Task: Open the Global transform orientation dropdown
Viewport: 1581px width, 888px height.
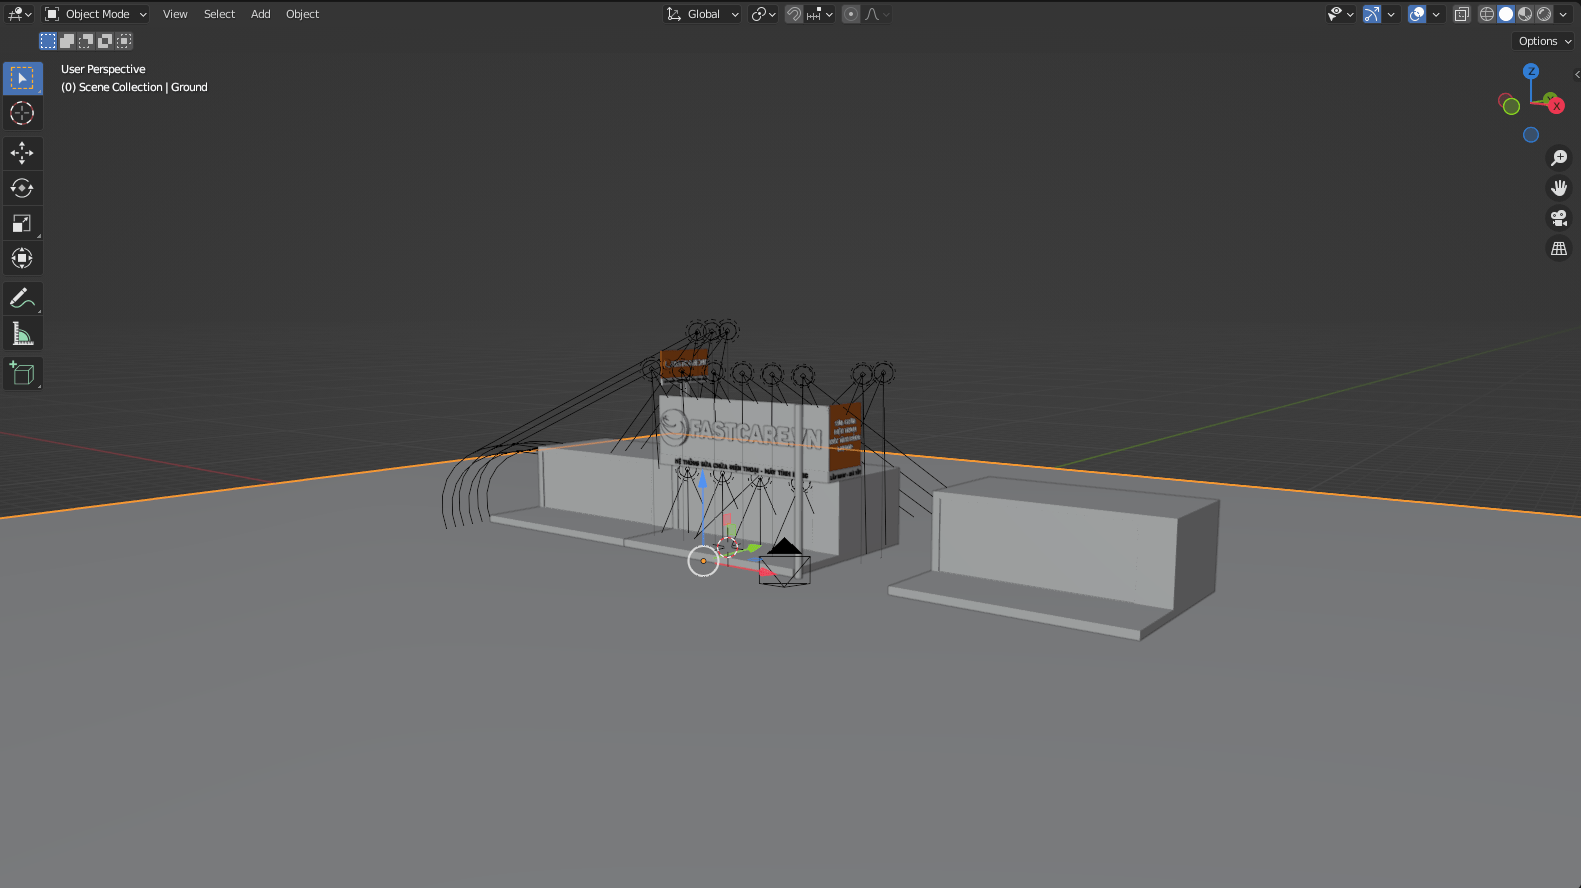Action: pos(703,14)
